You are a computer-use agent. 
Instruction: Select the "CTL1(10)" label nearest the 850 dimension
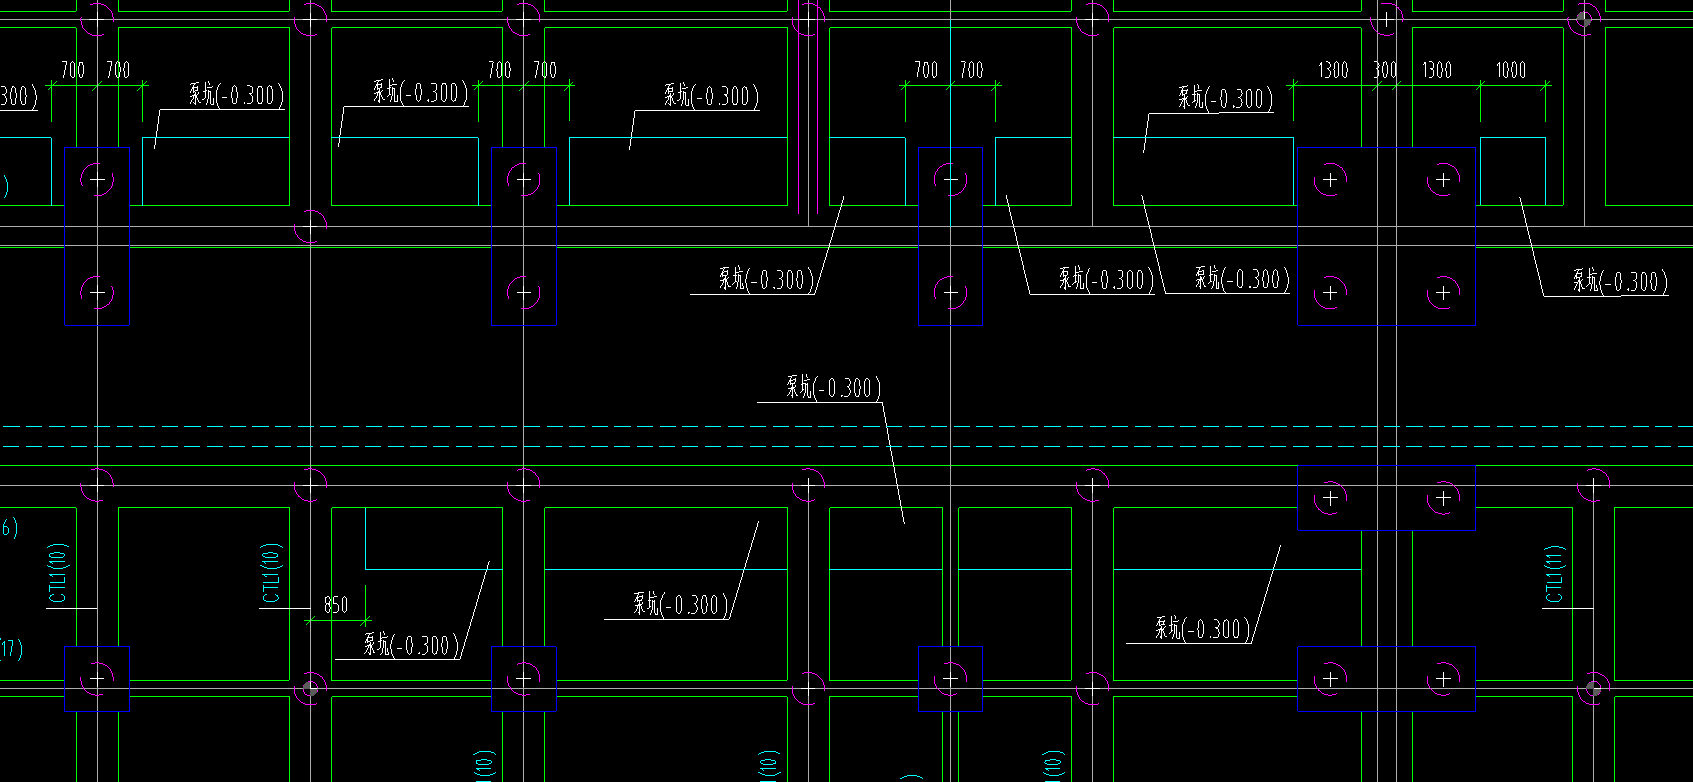coord(271,574)
